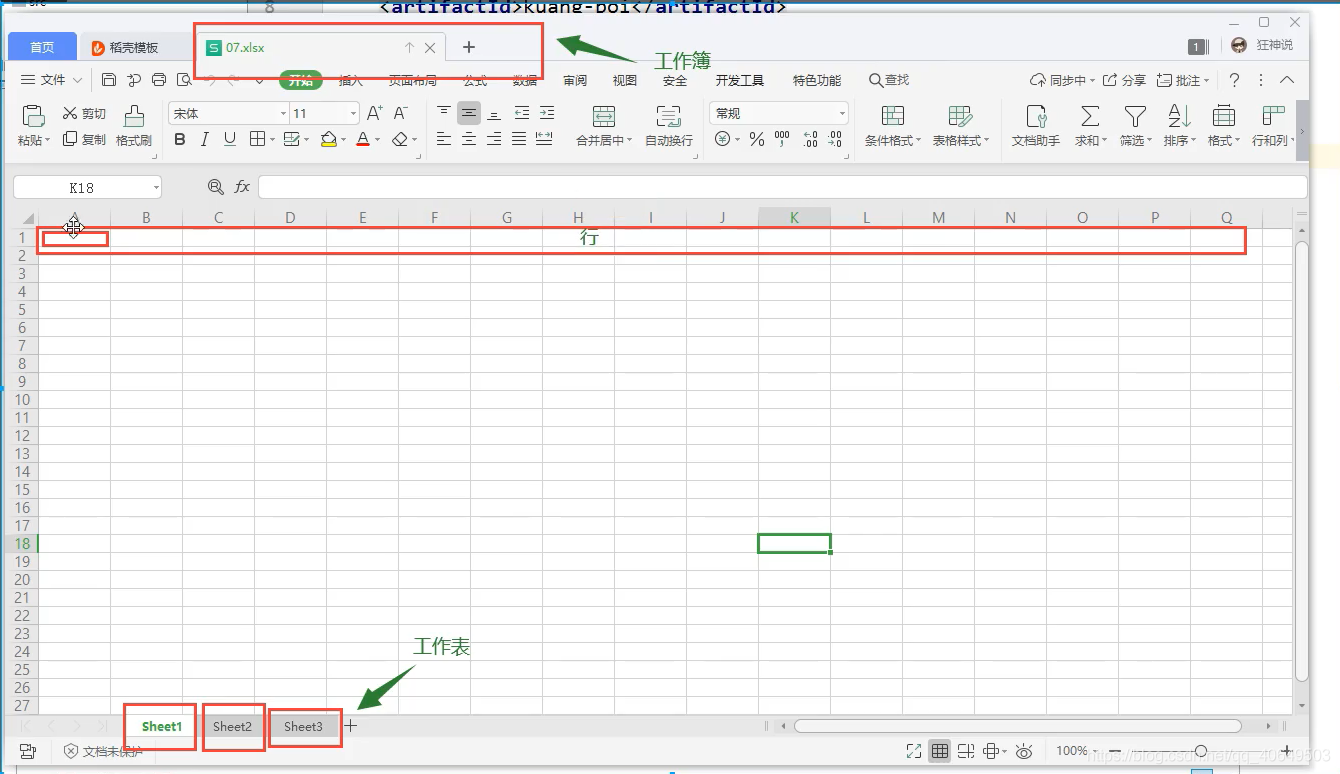Click the insert function fx icon
The width and height of the screenshot is (1340, 774).
242,187
